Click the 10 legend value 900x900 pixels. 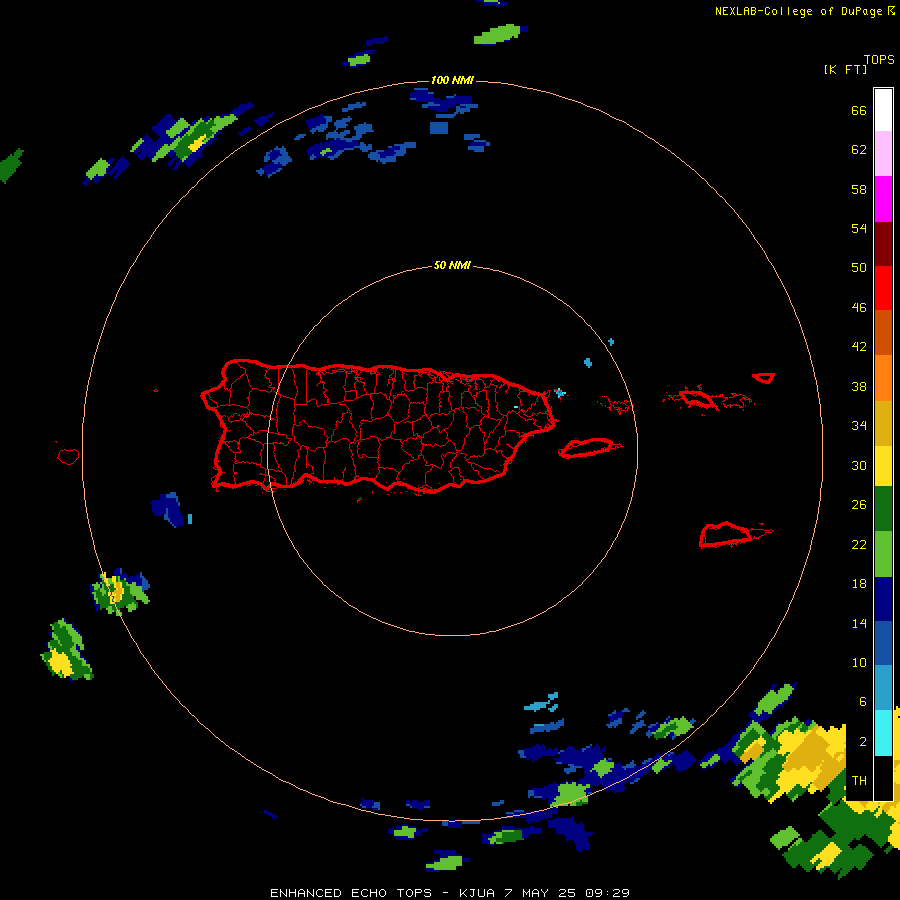[x=859, y=662]
